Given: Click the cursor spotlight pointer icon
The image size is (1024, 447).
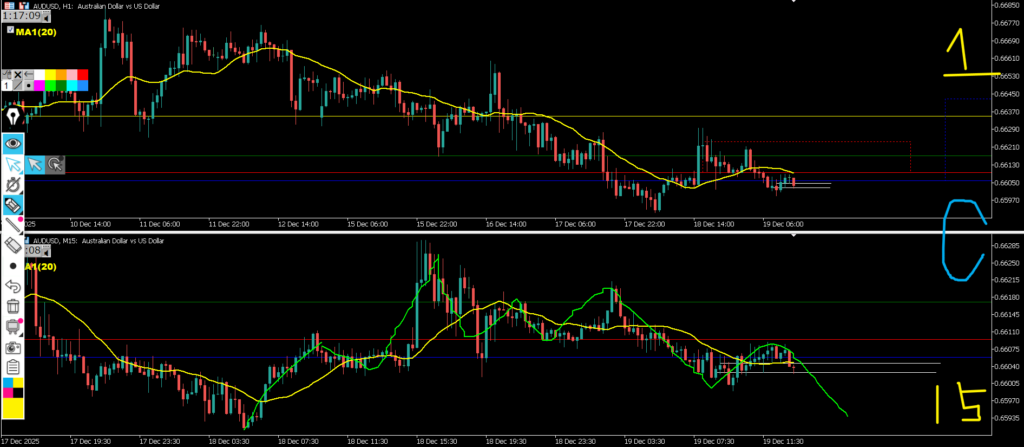Looking at the screenshot, I should [56, 165].
